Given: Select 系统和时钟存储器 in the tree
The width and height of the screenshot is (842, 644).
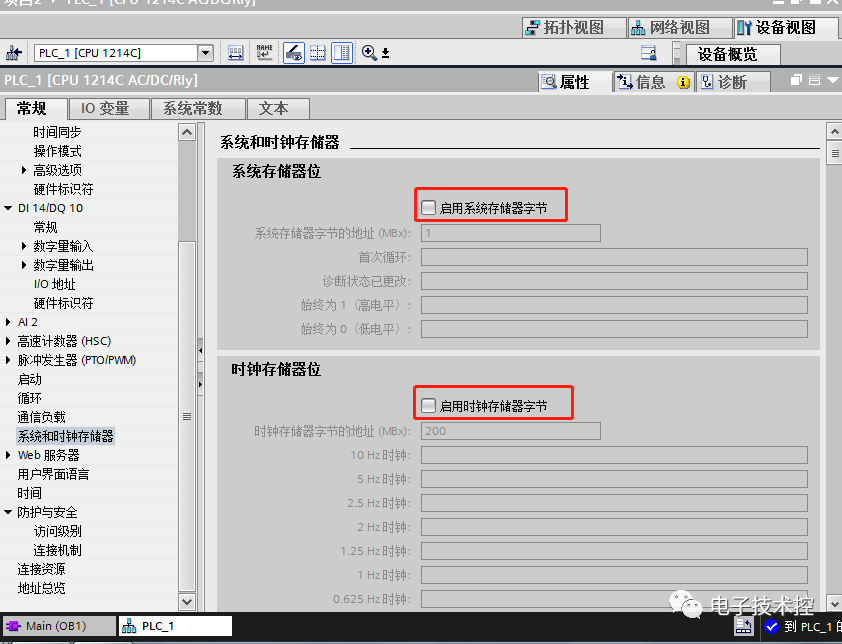Looking at the screenshot, I should [66, 436].
